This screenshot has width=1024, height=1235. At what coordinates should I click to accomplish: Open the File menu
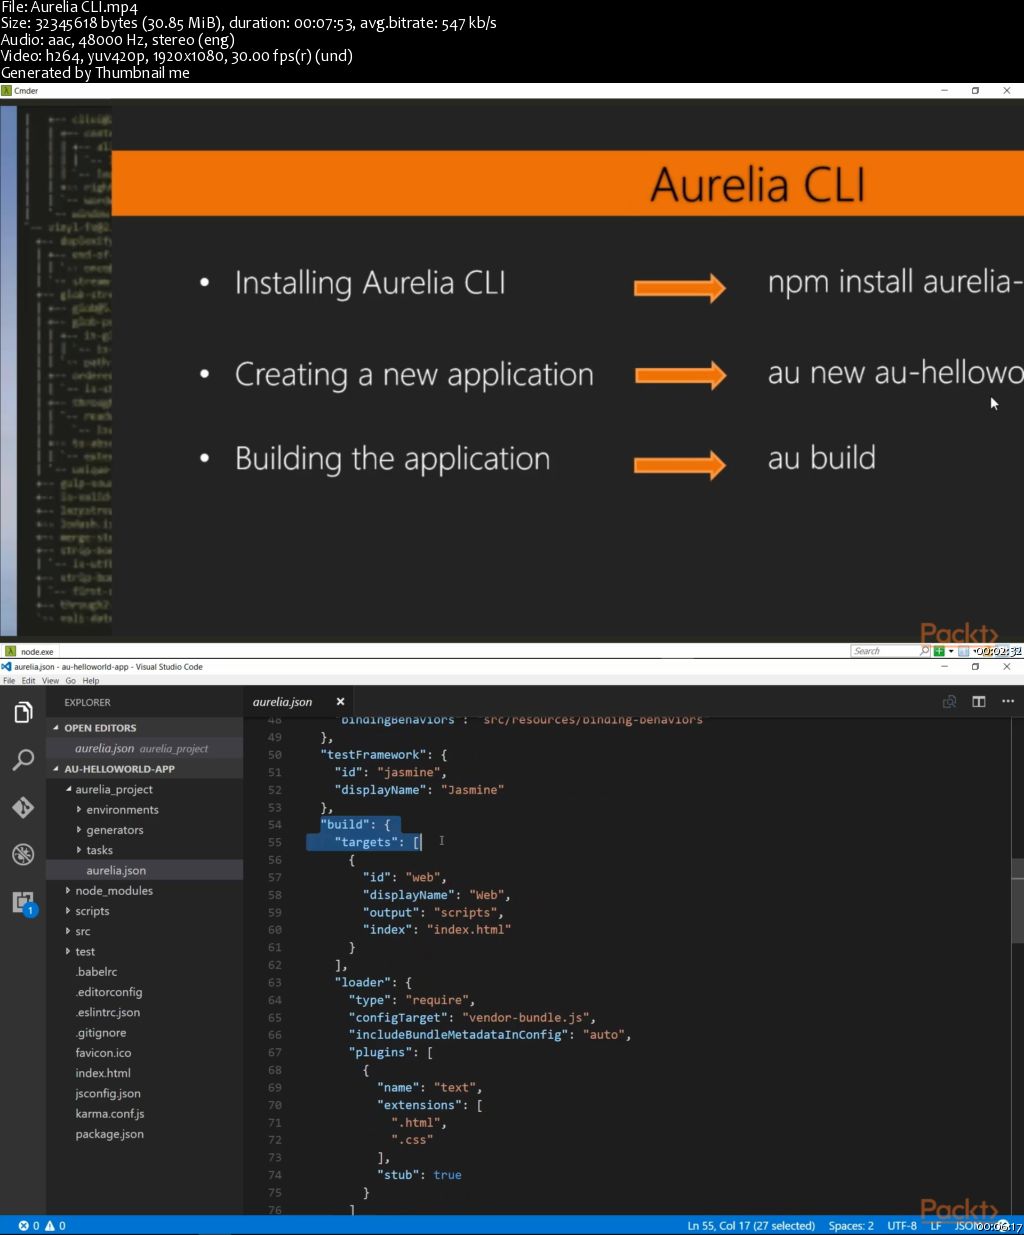click(9, 681)
